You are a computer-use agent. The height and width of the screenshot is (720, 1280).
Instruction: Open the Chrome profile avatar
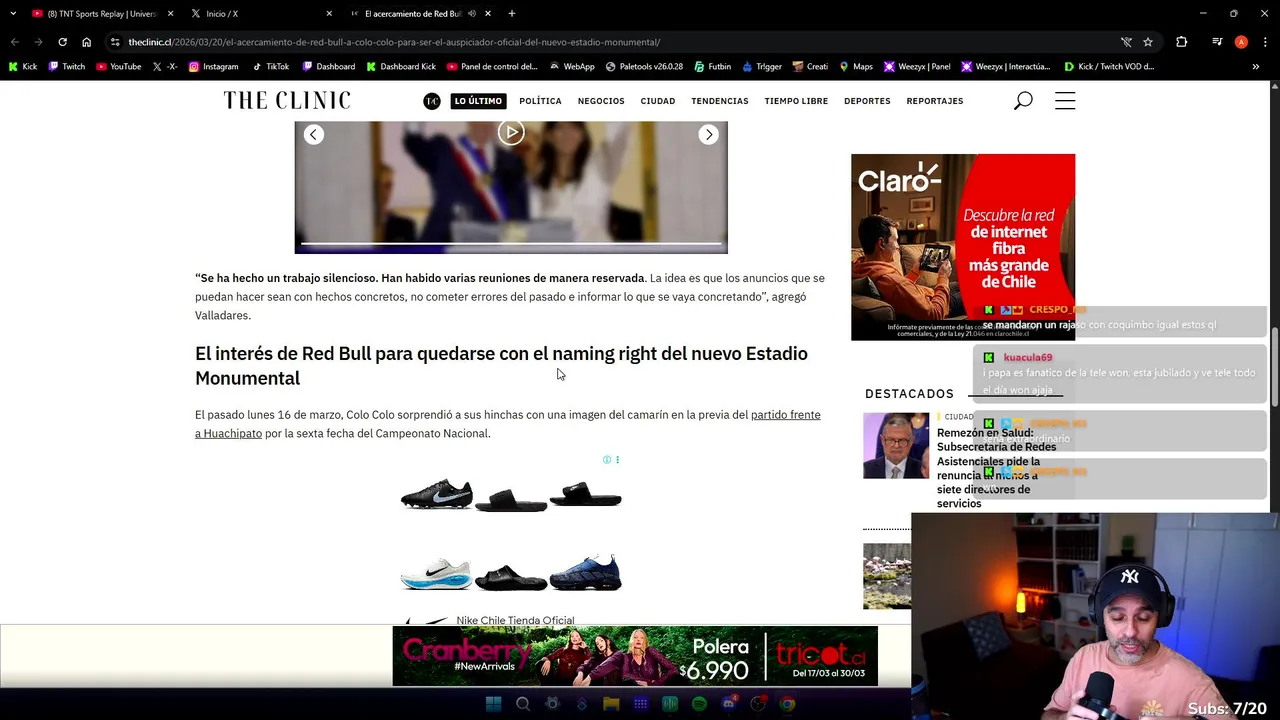click(x=1241, y=42)
